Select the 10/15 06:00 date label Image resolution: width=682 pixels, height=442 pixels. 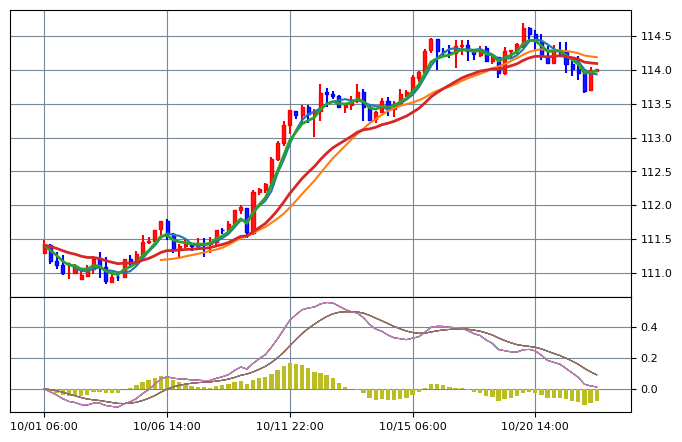click(413, 426)
